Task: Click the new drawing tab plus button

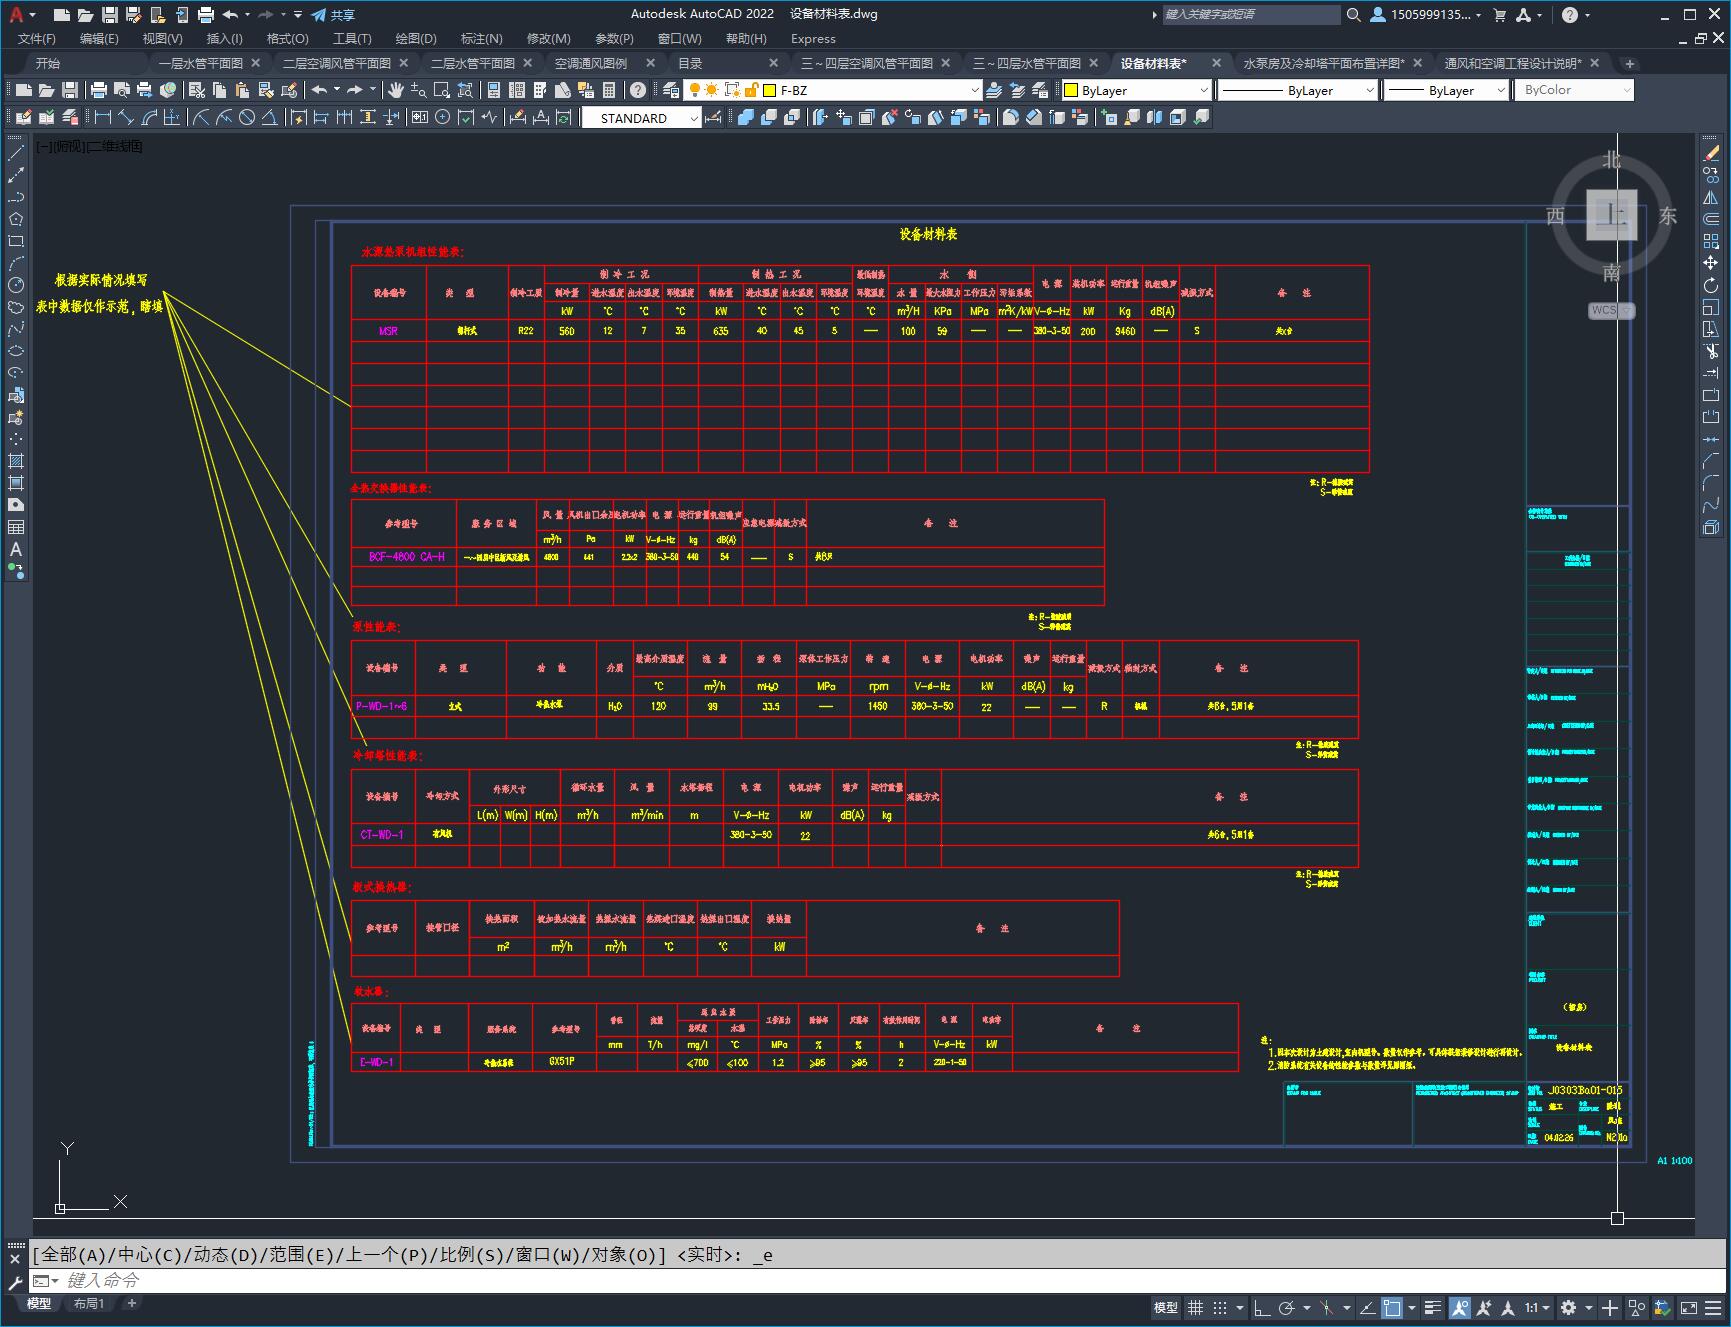Action: click(x=1629, y=63)
